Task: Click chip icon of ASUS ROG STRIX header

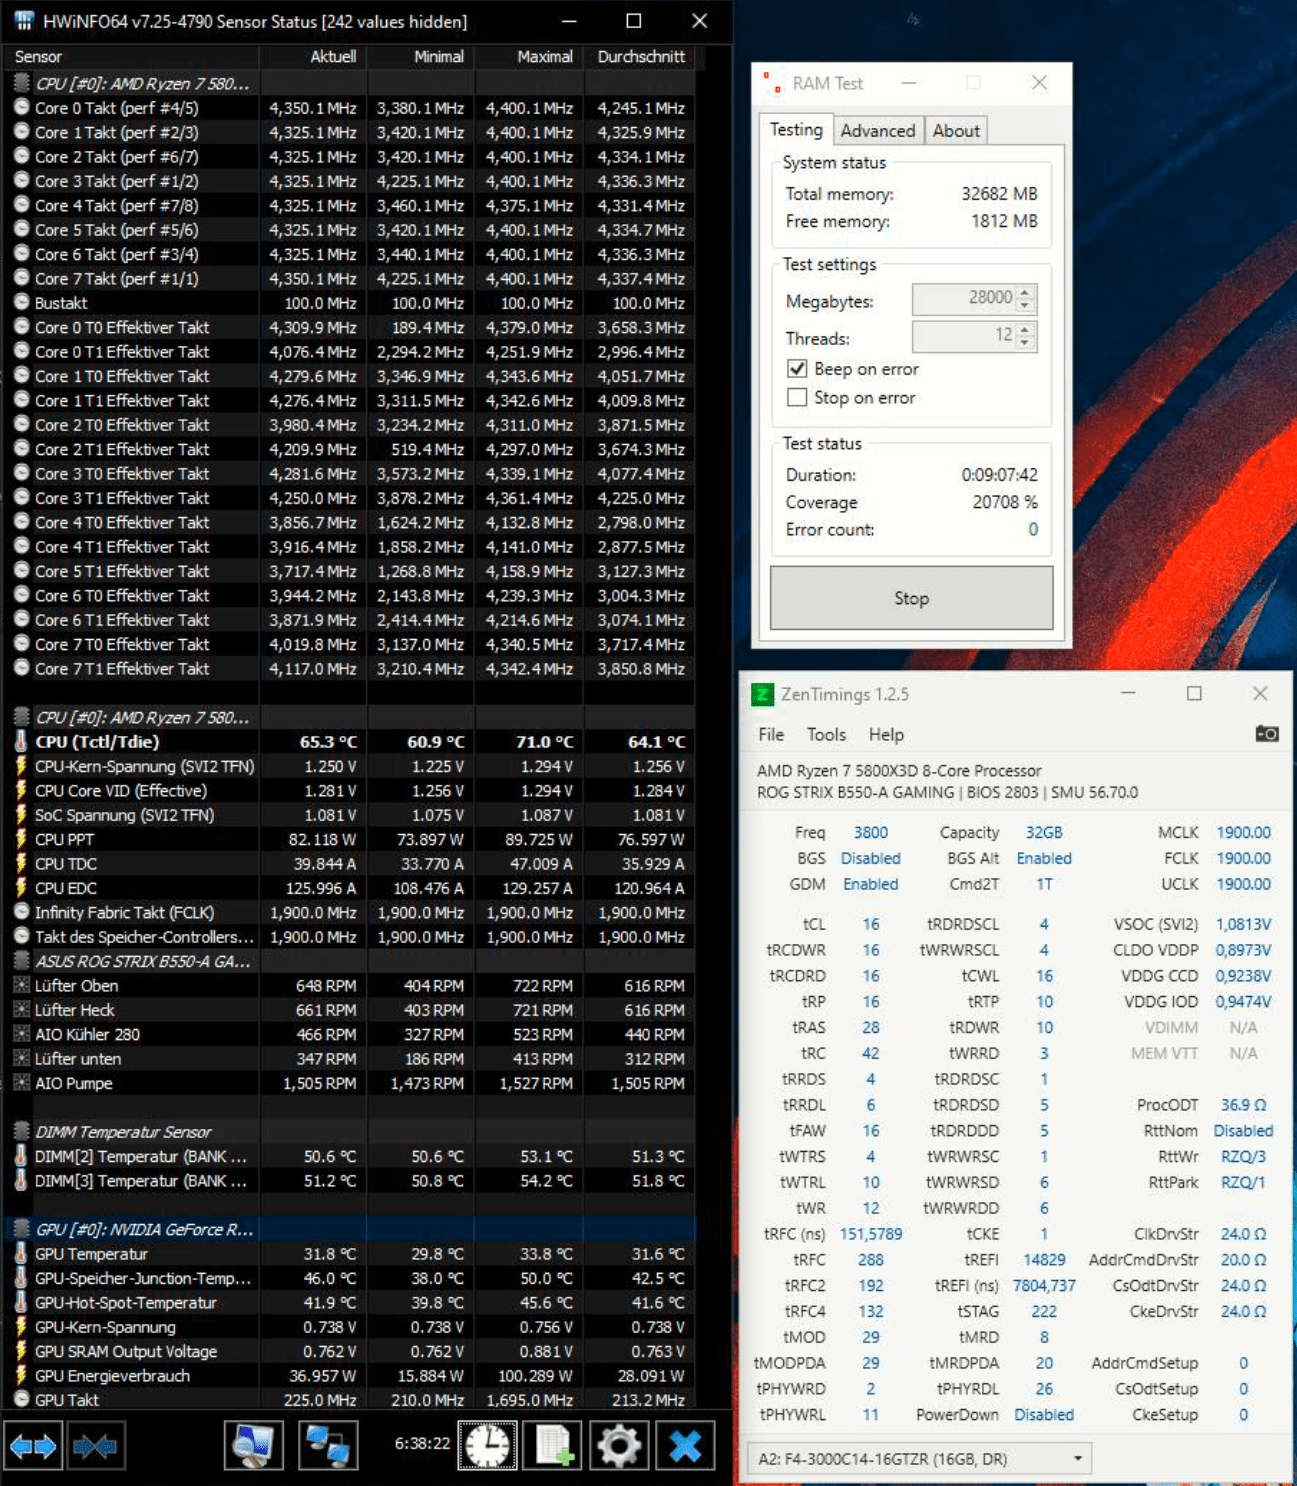Action: click(21, 960)
